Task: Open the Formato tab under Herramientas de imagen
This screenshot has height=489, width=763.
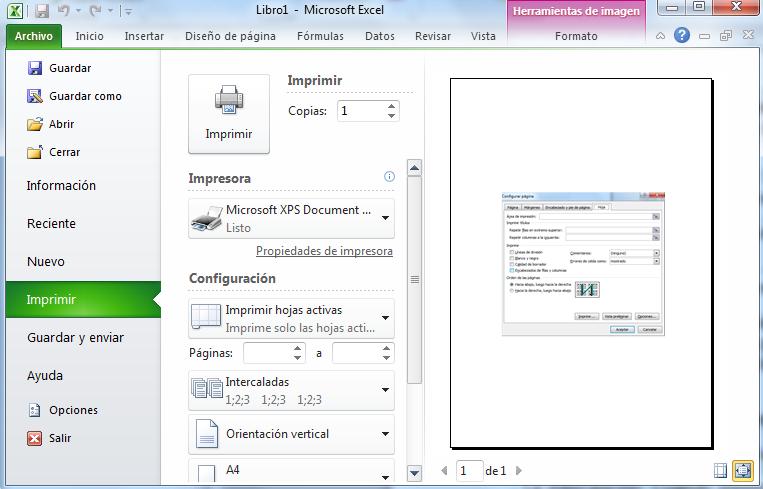Action: tap(576, 36)
